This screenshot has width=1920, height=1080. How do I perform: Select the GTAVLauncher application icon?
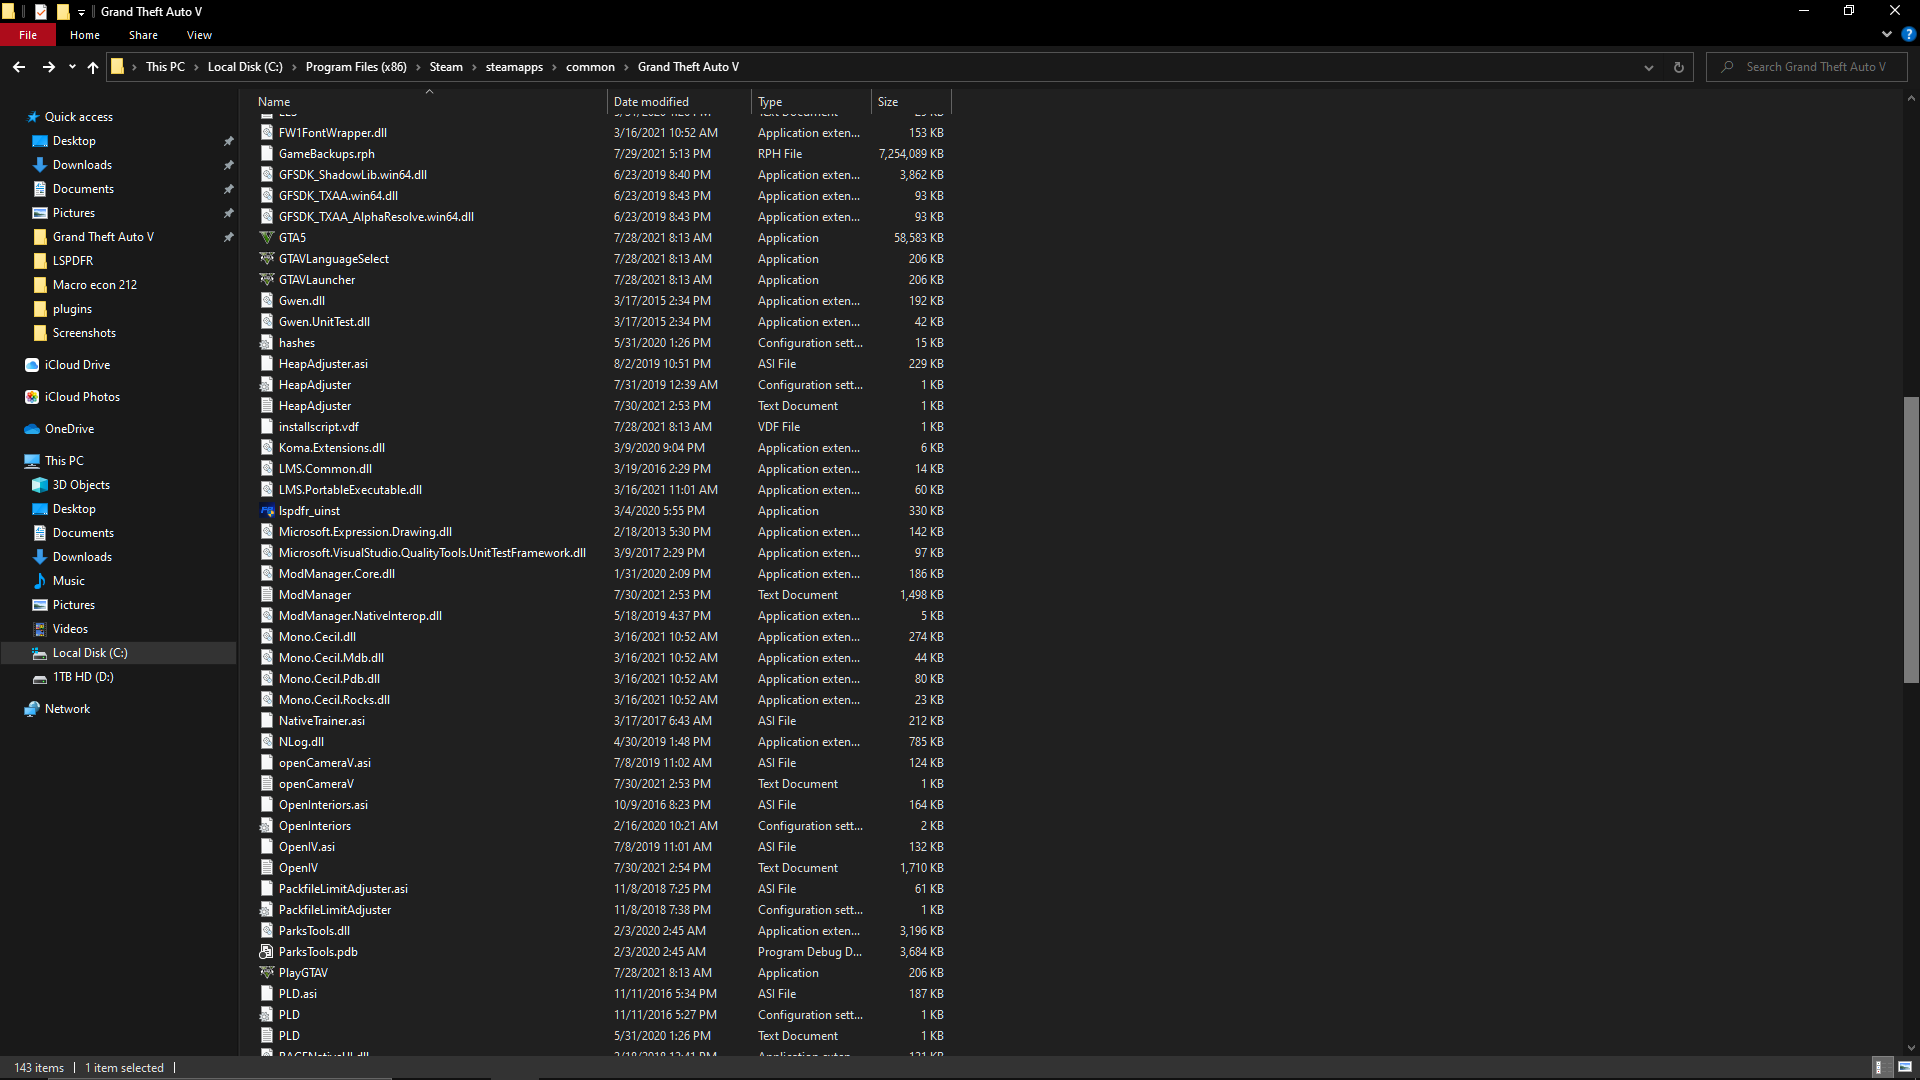267,280
